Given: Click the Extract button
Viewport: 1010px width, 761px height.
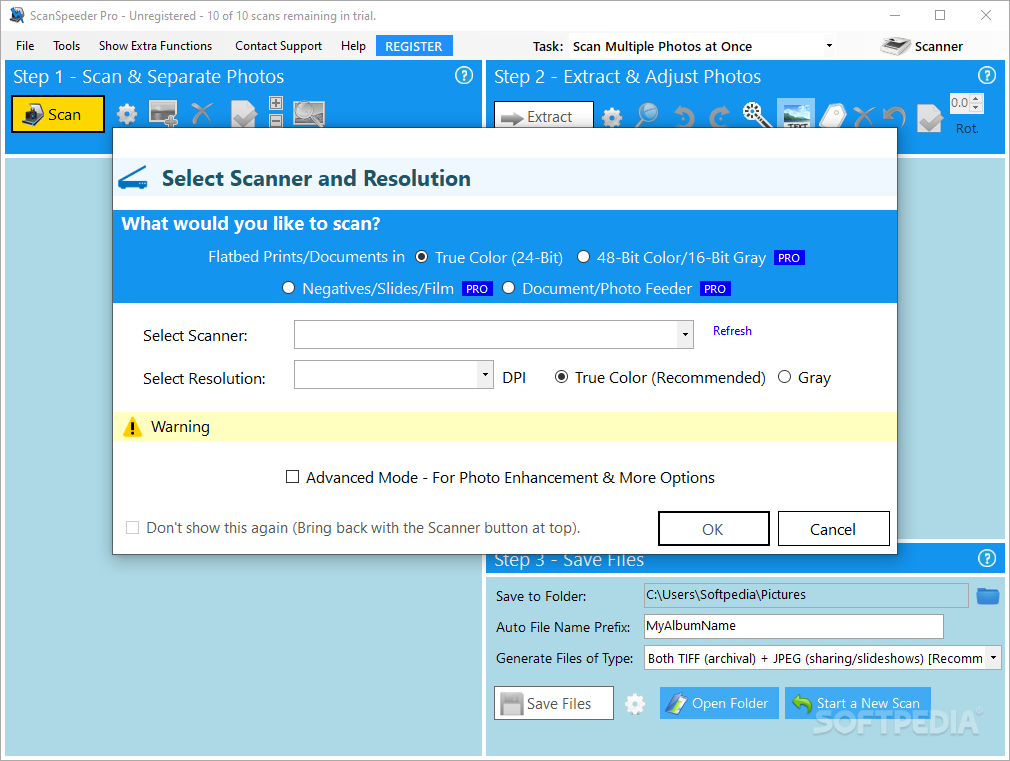Looking at the screenshot, I should (x=544, y=116).
